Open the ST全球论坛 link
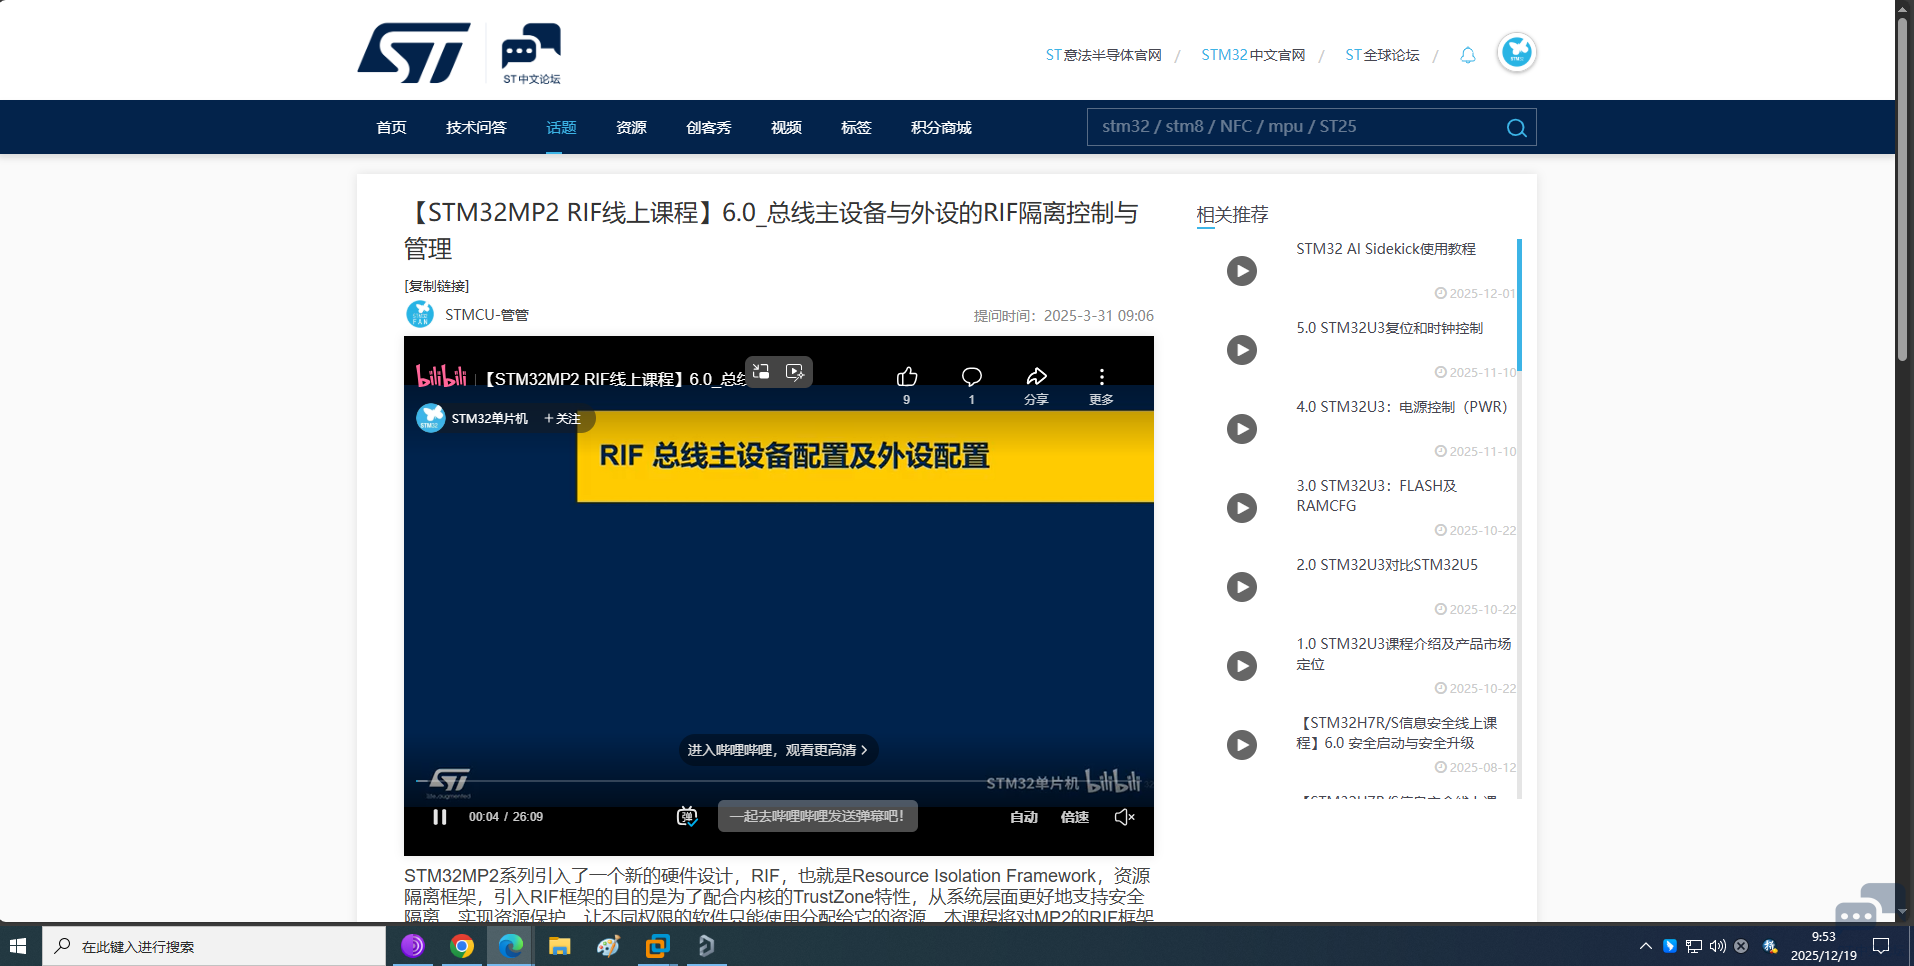This screenshot has width=1914, height=966. point(1382,55)
